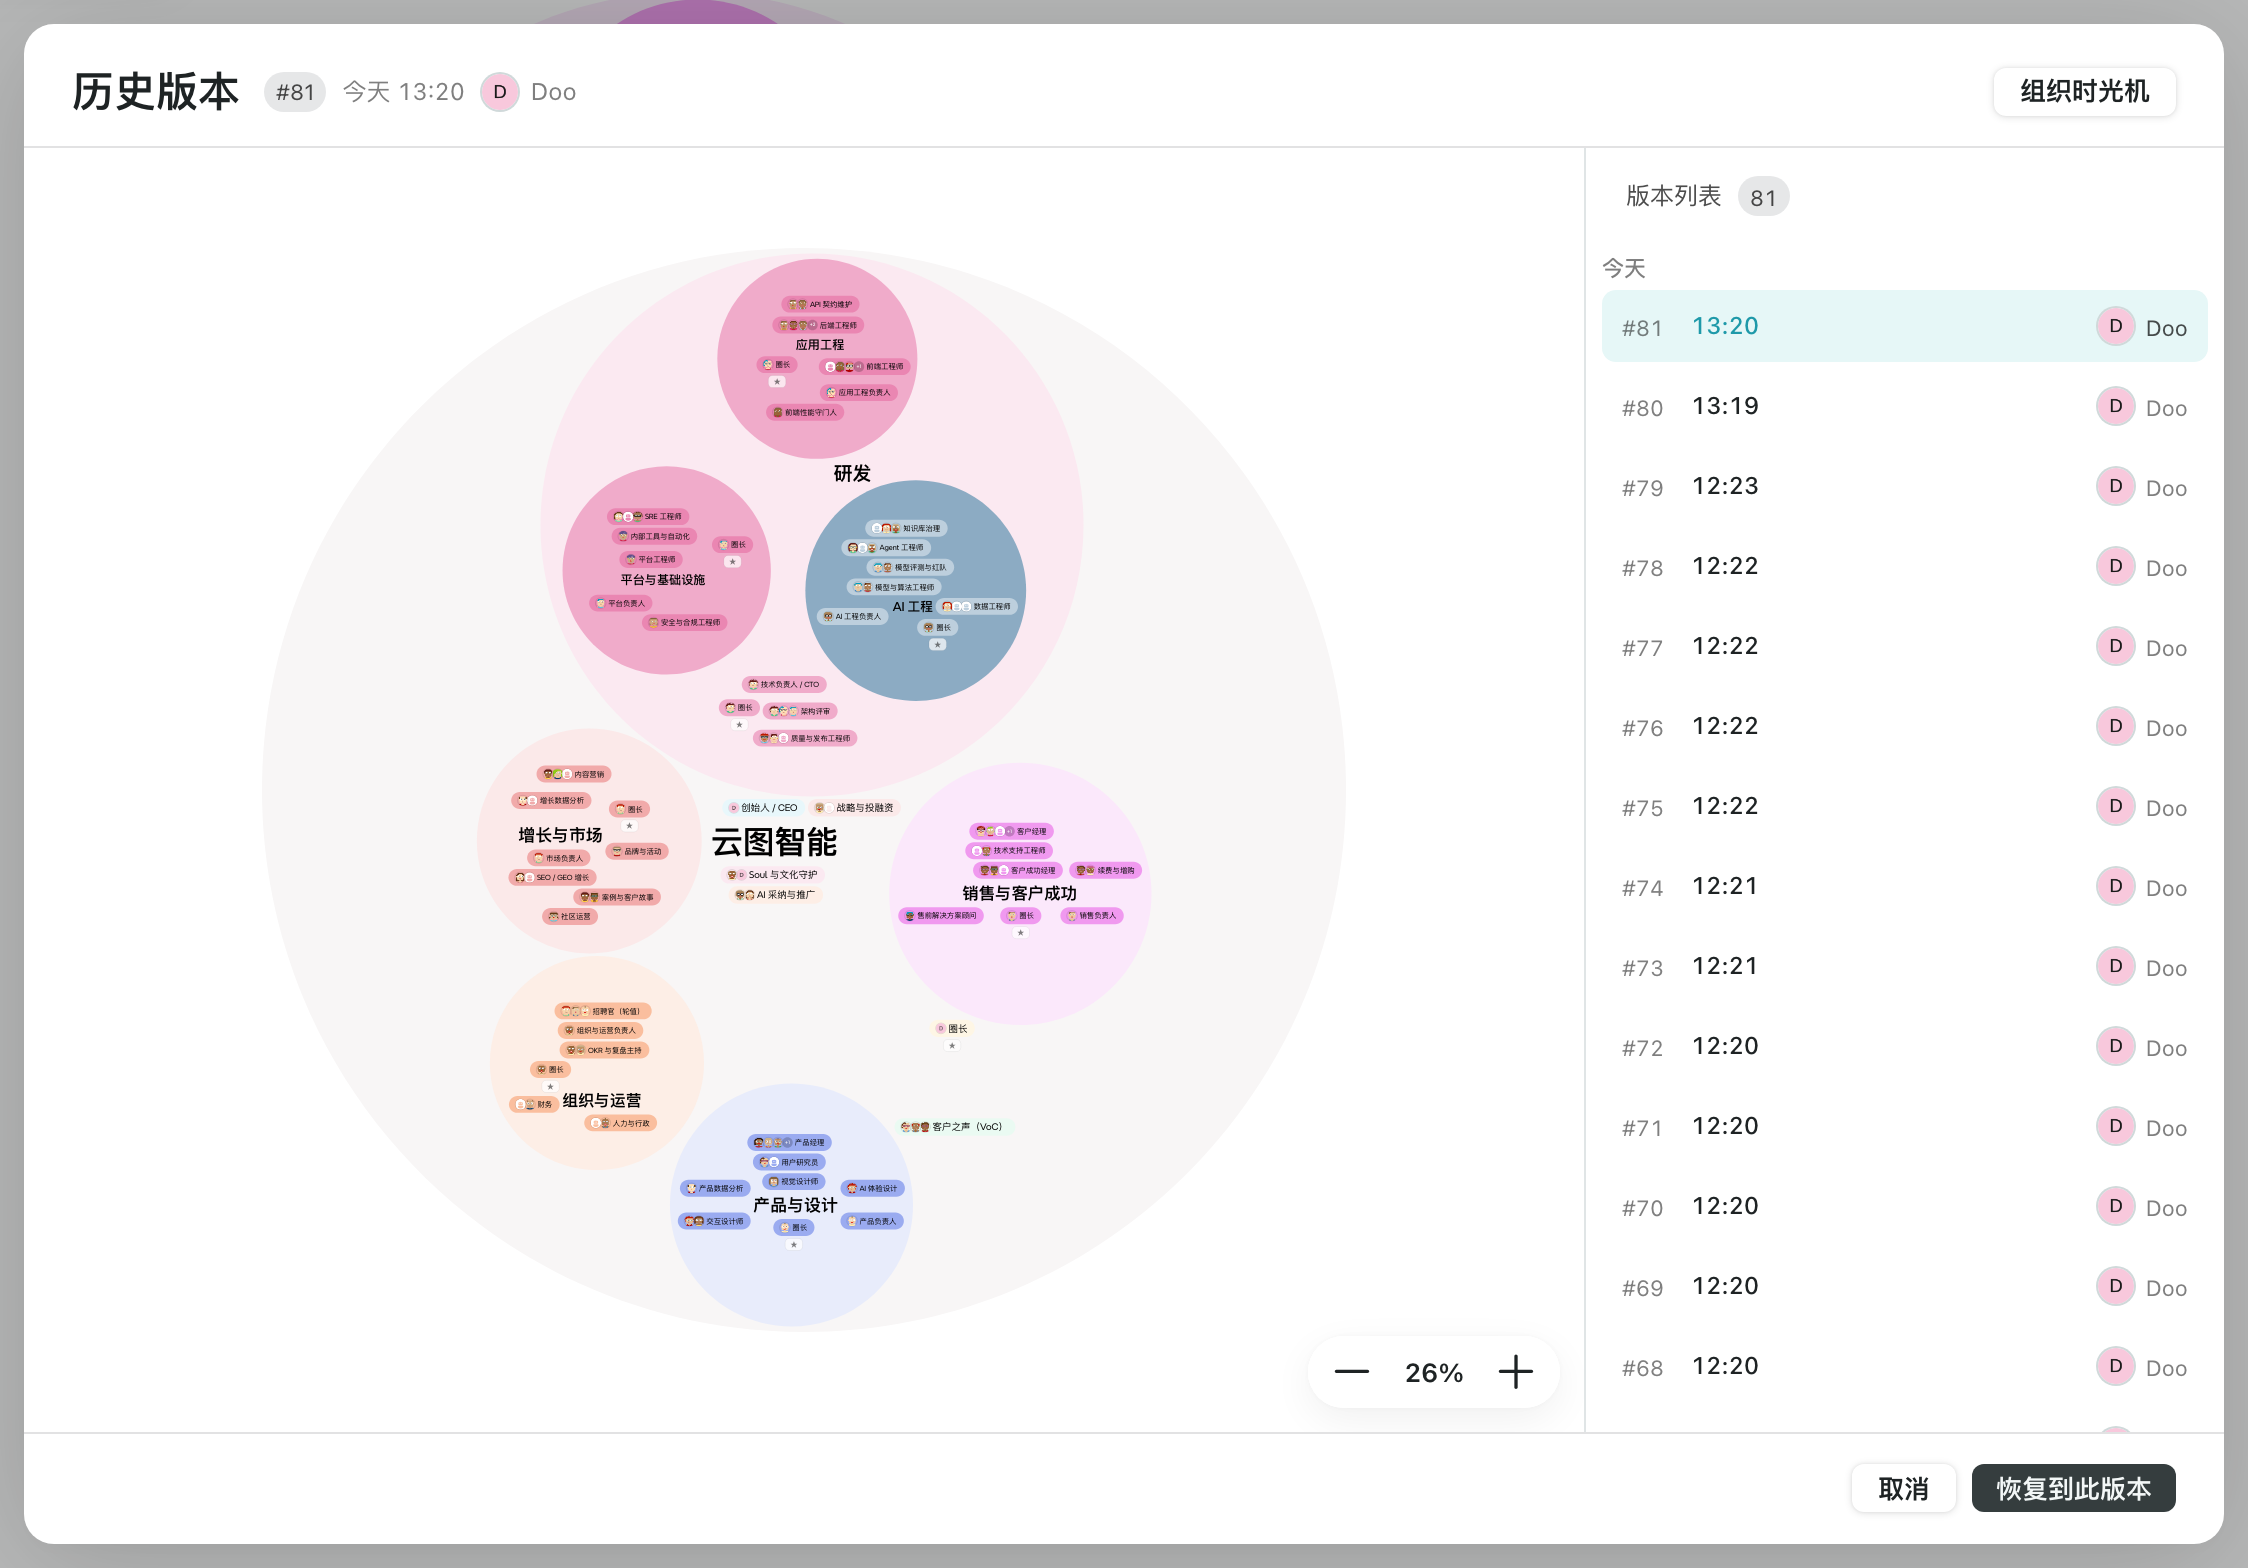Image resolution: width=2248 pixels, height=1568 pixels.
Task: Select version #72 in the list
Action: coord(1904,1046)
